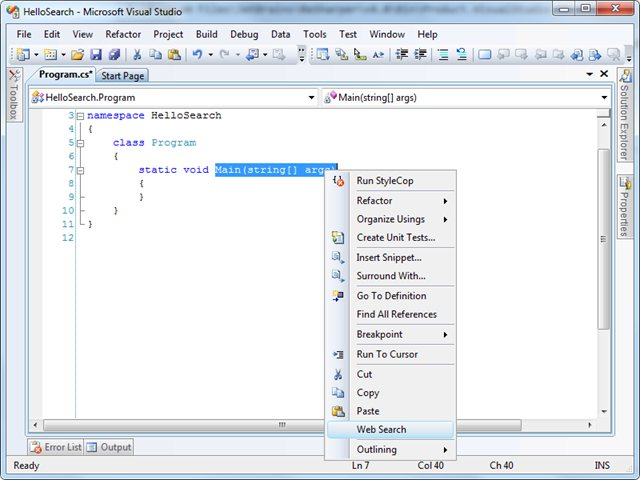Screen dimensions: 640x480
Task: Switch to the Program.cs tab
Action: [65, 75]
